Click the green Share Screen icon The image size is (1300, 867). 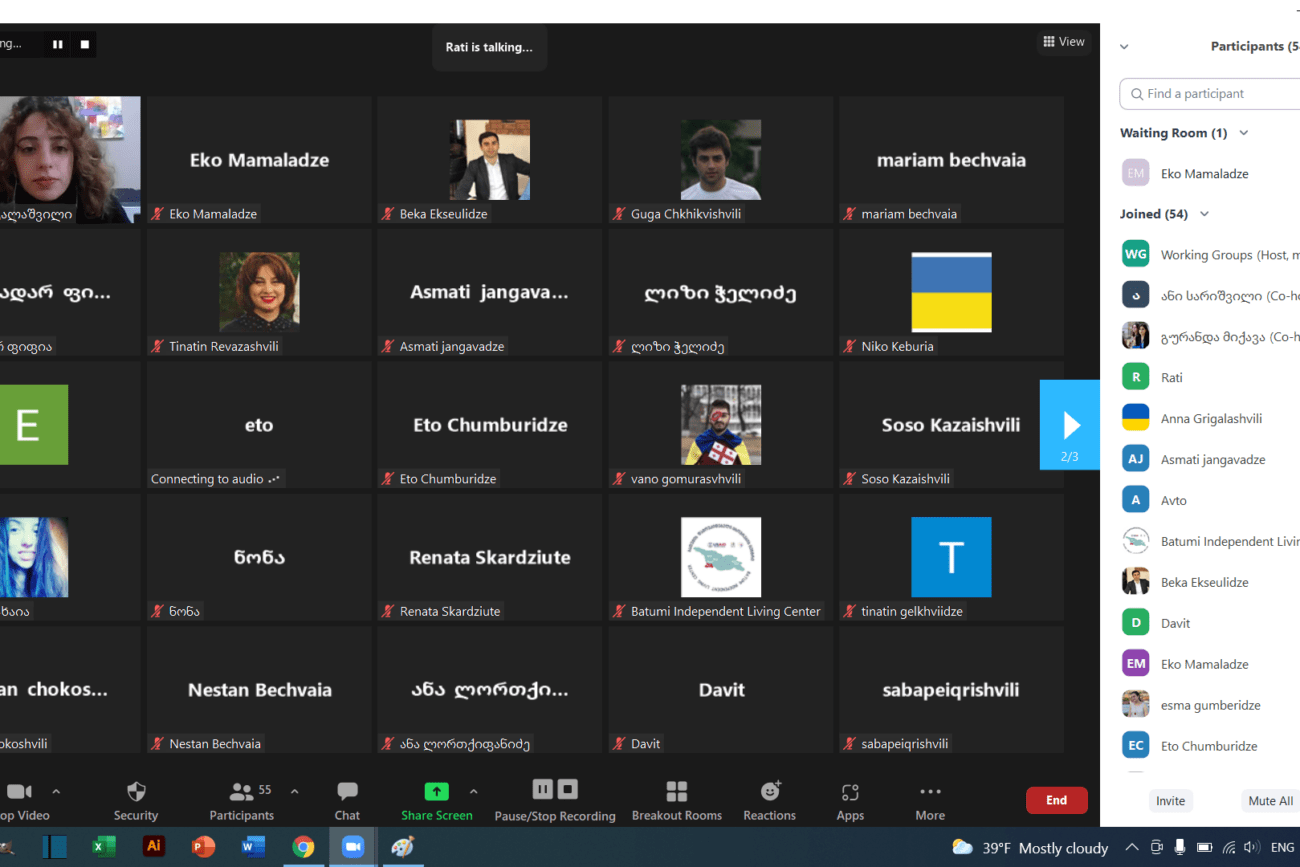(437, 792)
